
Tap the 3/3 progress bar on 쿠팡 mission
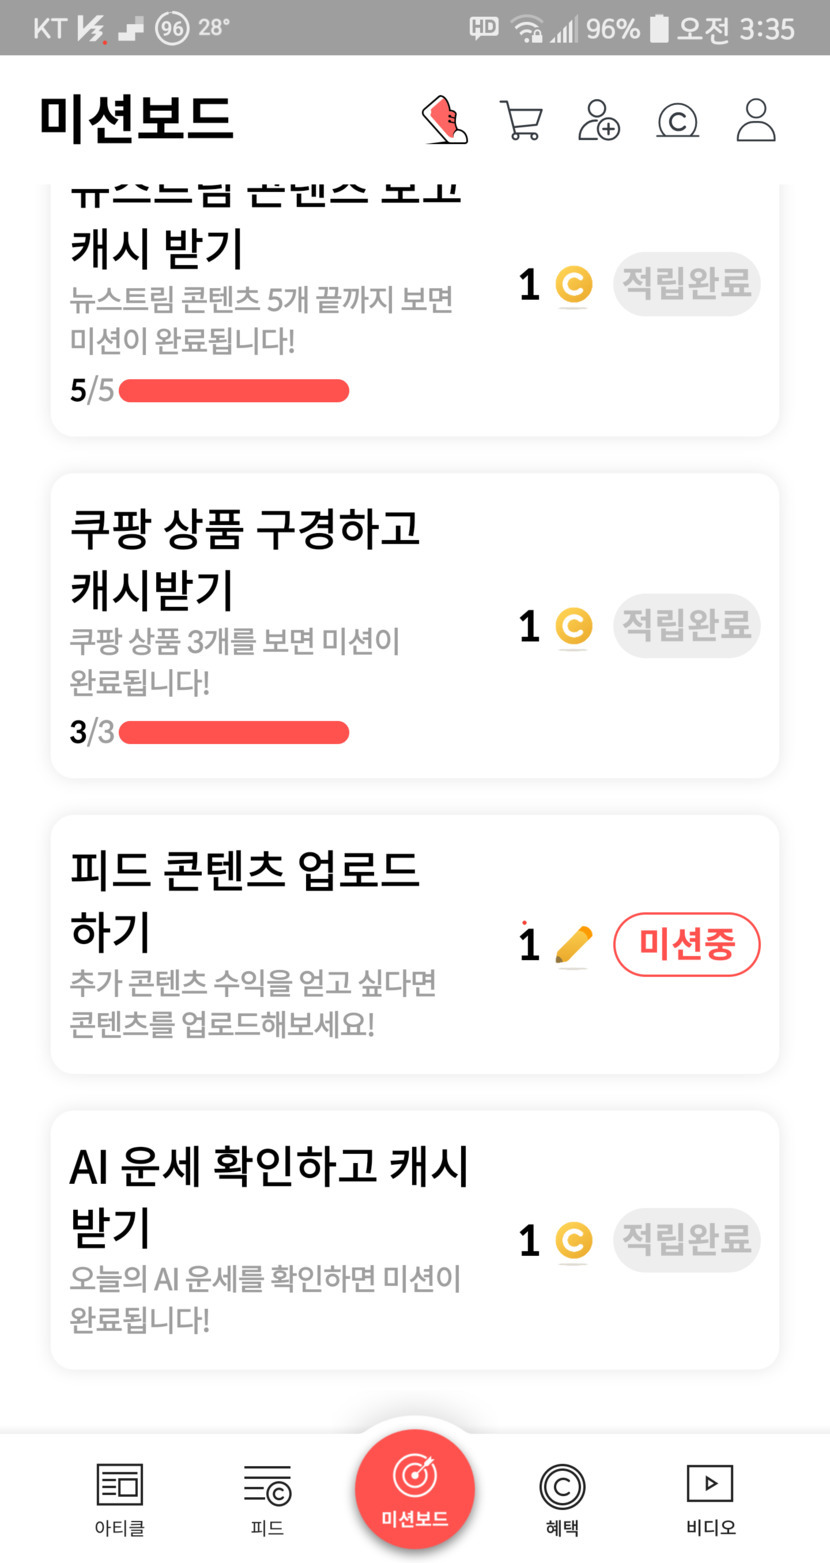(x=234, y=733)
